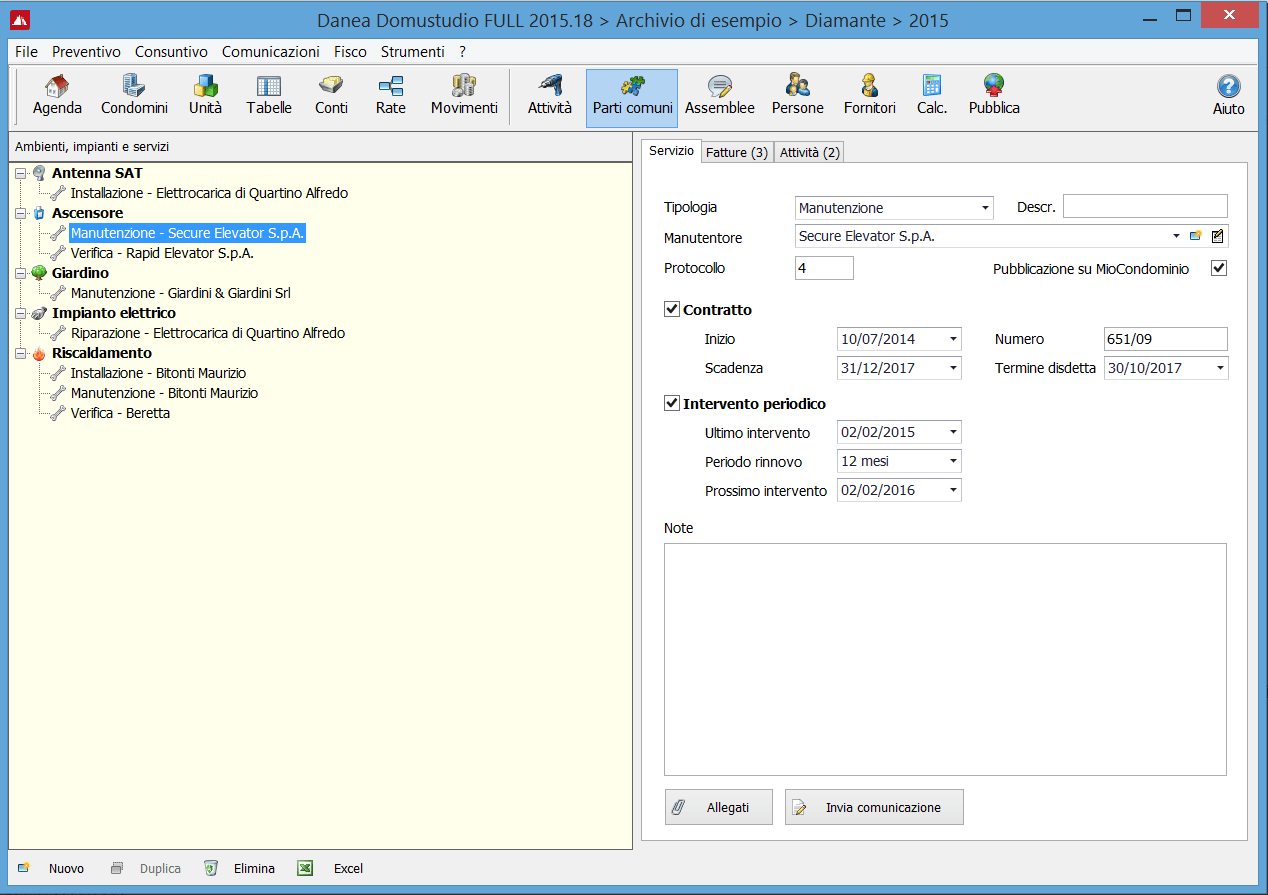1268x895 pixels.
Task: Open the Ultimo intervento date dropdown
Action: point(953,432)
